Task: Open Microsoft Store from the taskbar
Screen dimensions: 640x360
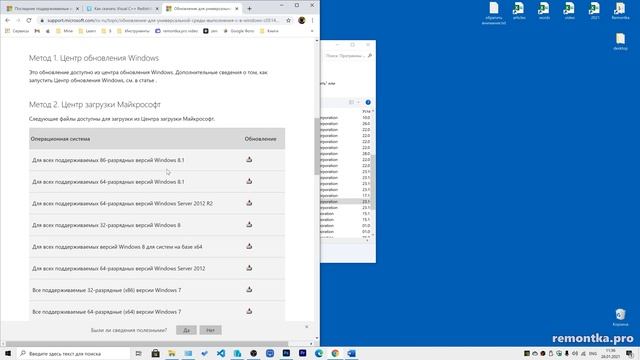Action: (156, 353)
